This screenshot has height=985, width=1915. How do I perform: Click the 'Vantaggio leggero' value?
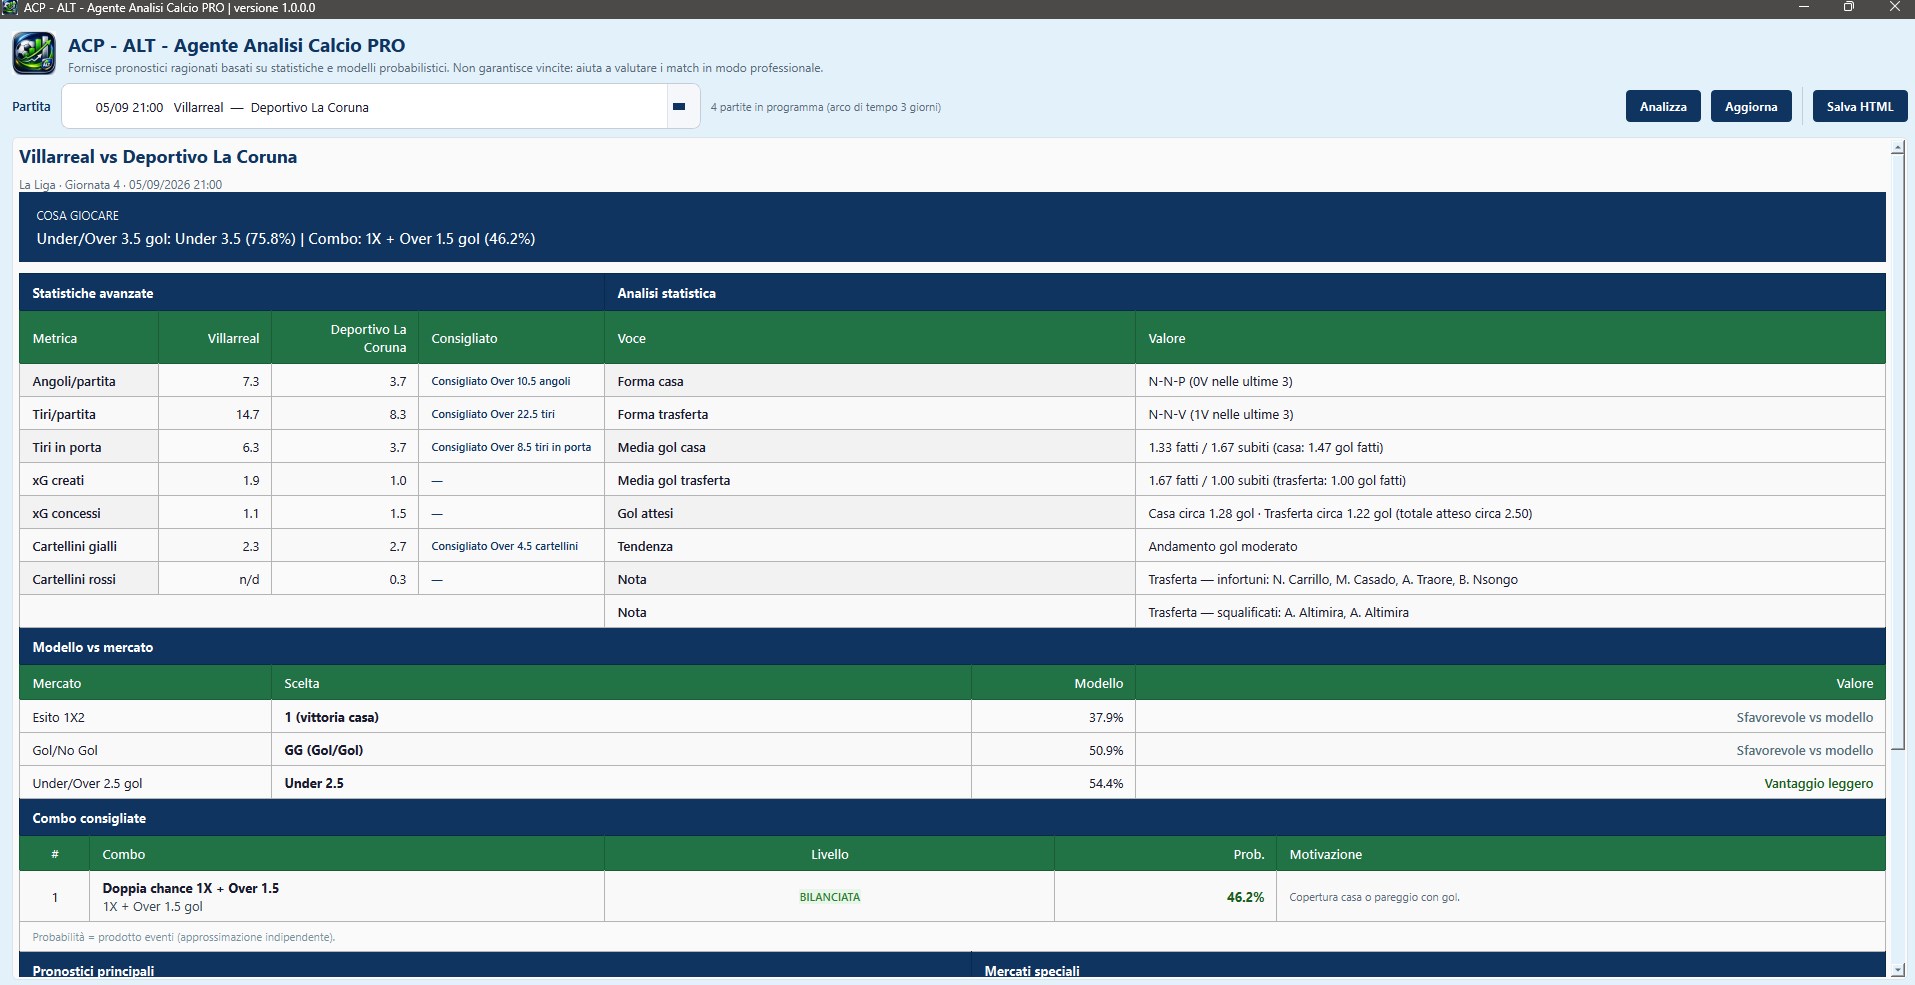pyautogui.click(x=1818, y=783)
